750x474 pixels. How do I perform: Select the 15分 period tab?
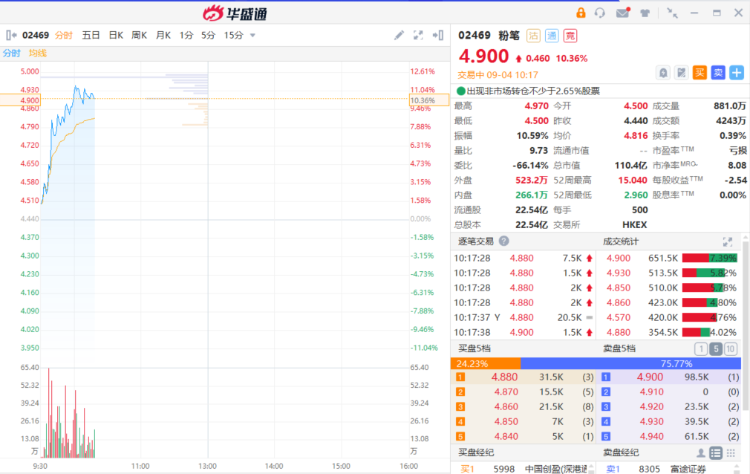tap(233, 35)
